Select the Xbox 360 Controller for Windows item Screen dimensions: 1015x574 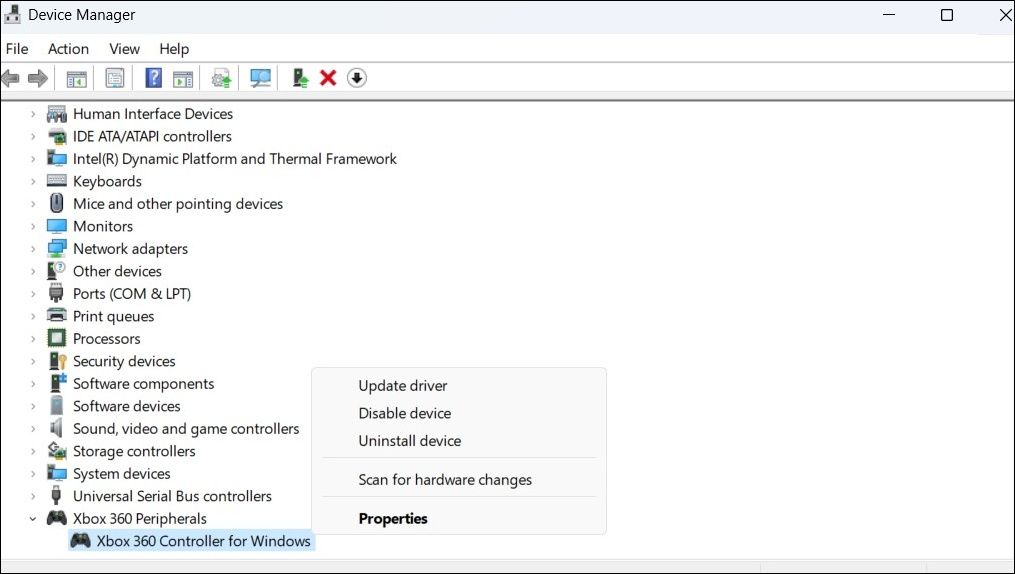pyautogui.click(x=203, y=541)
